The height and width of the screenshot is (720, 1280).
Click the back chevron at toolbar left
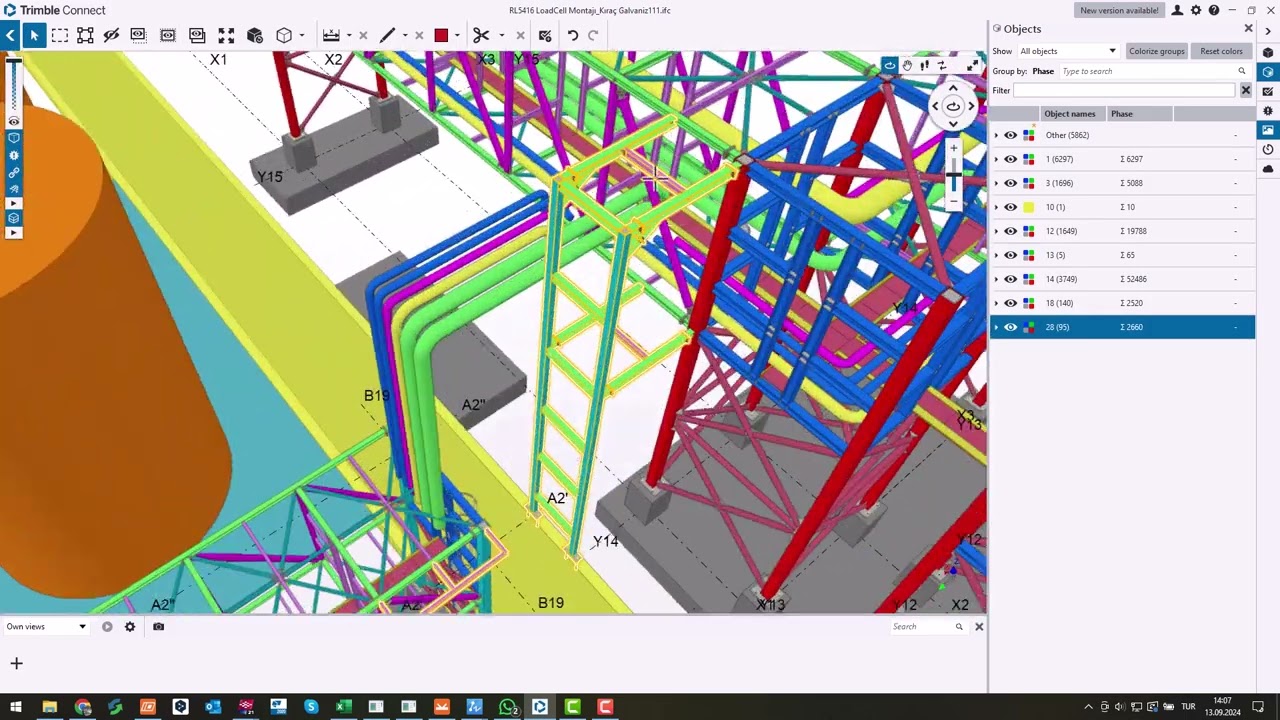pos(10,35)
